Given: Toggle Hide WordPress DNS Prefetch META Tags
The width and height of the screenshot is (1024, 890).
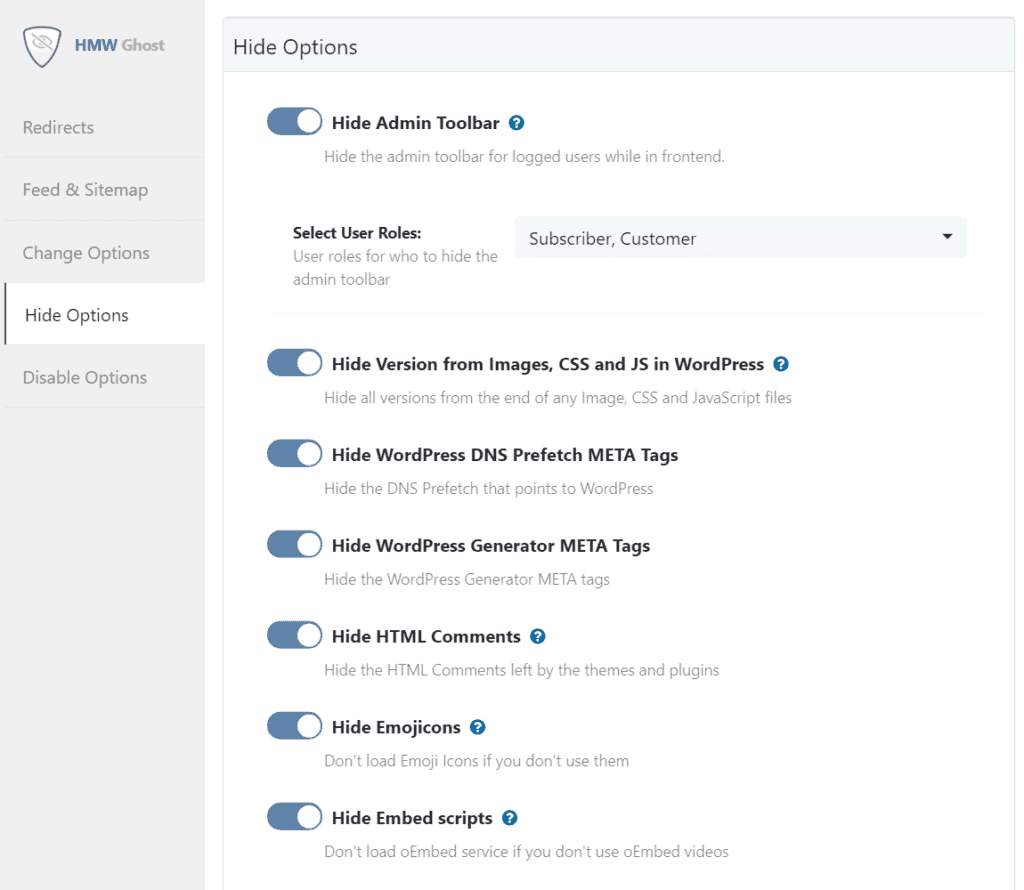Looking at the screenshot, I should [294, 454].
